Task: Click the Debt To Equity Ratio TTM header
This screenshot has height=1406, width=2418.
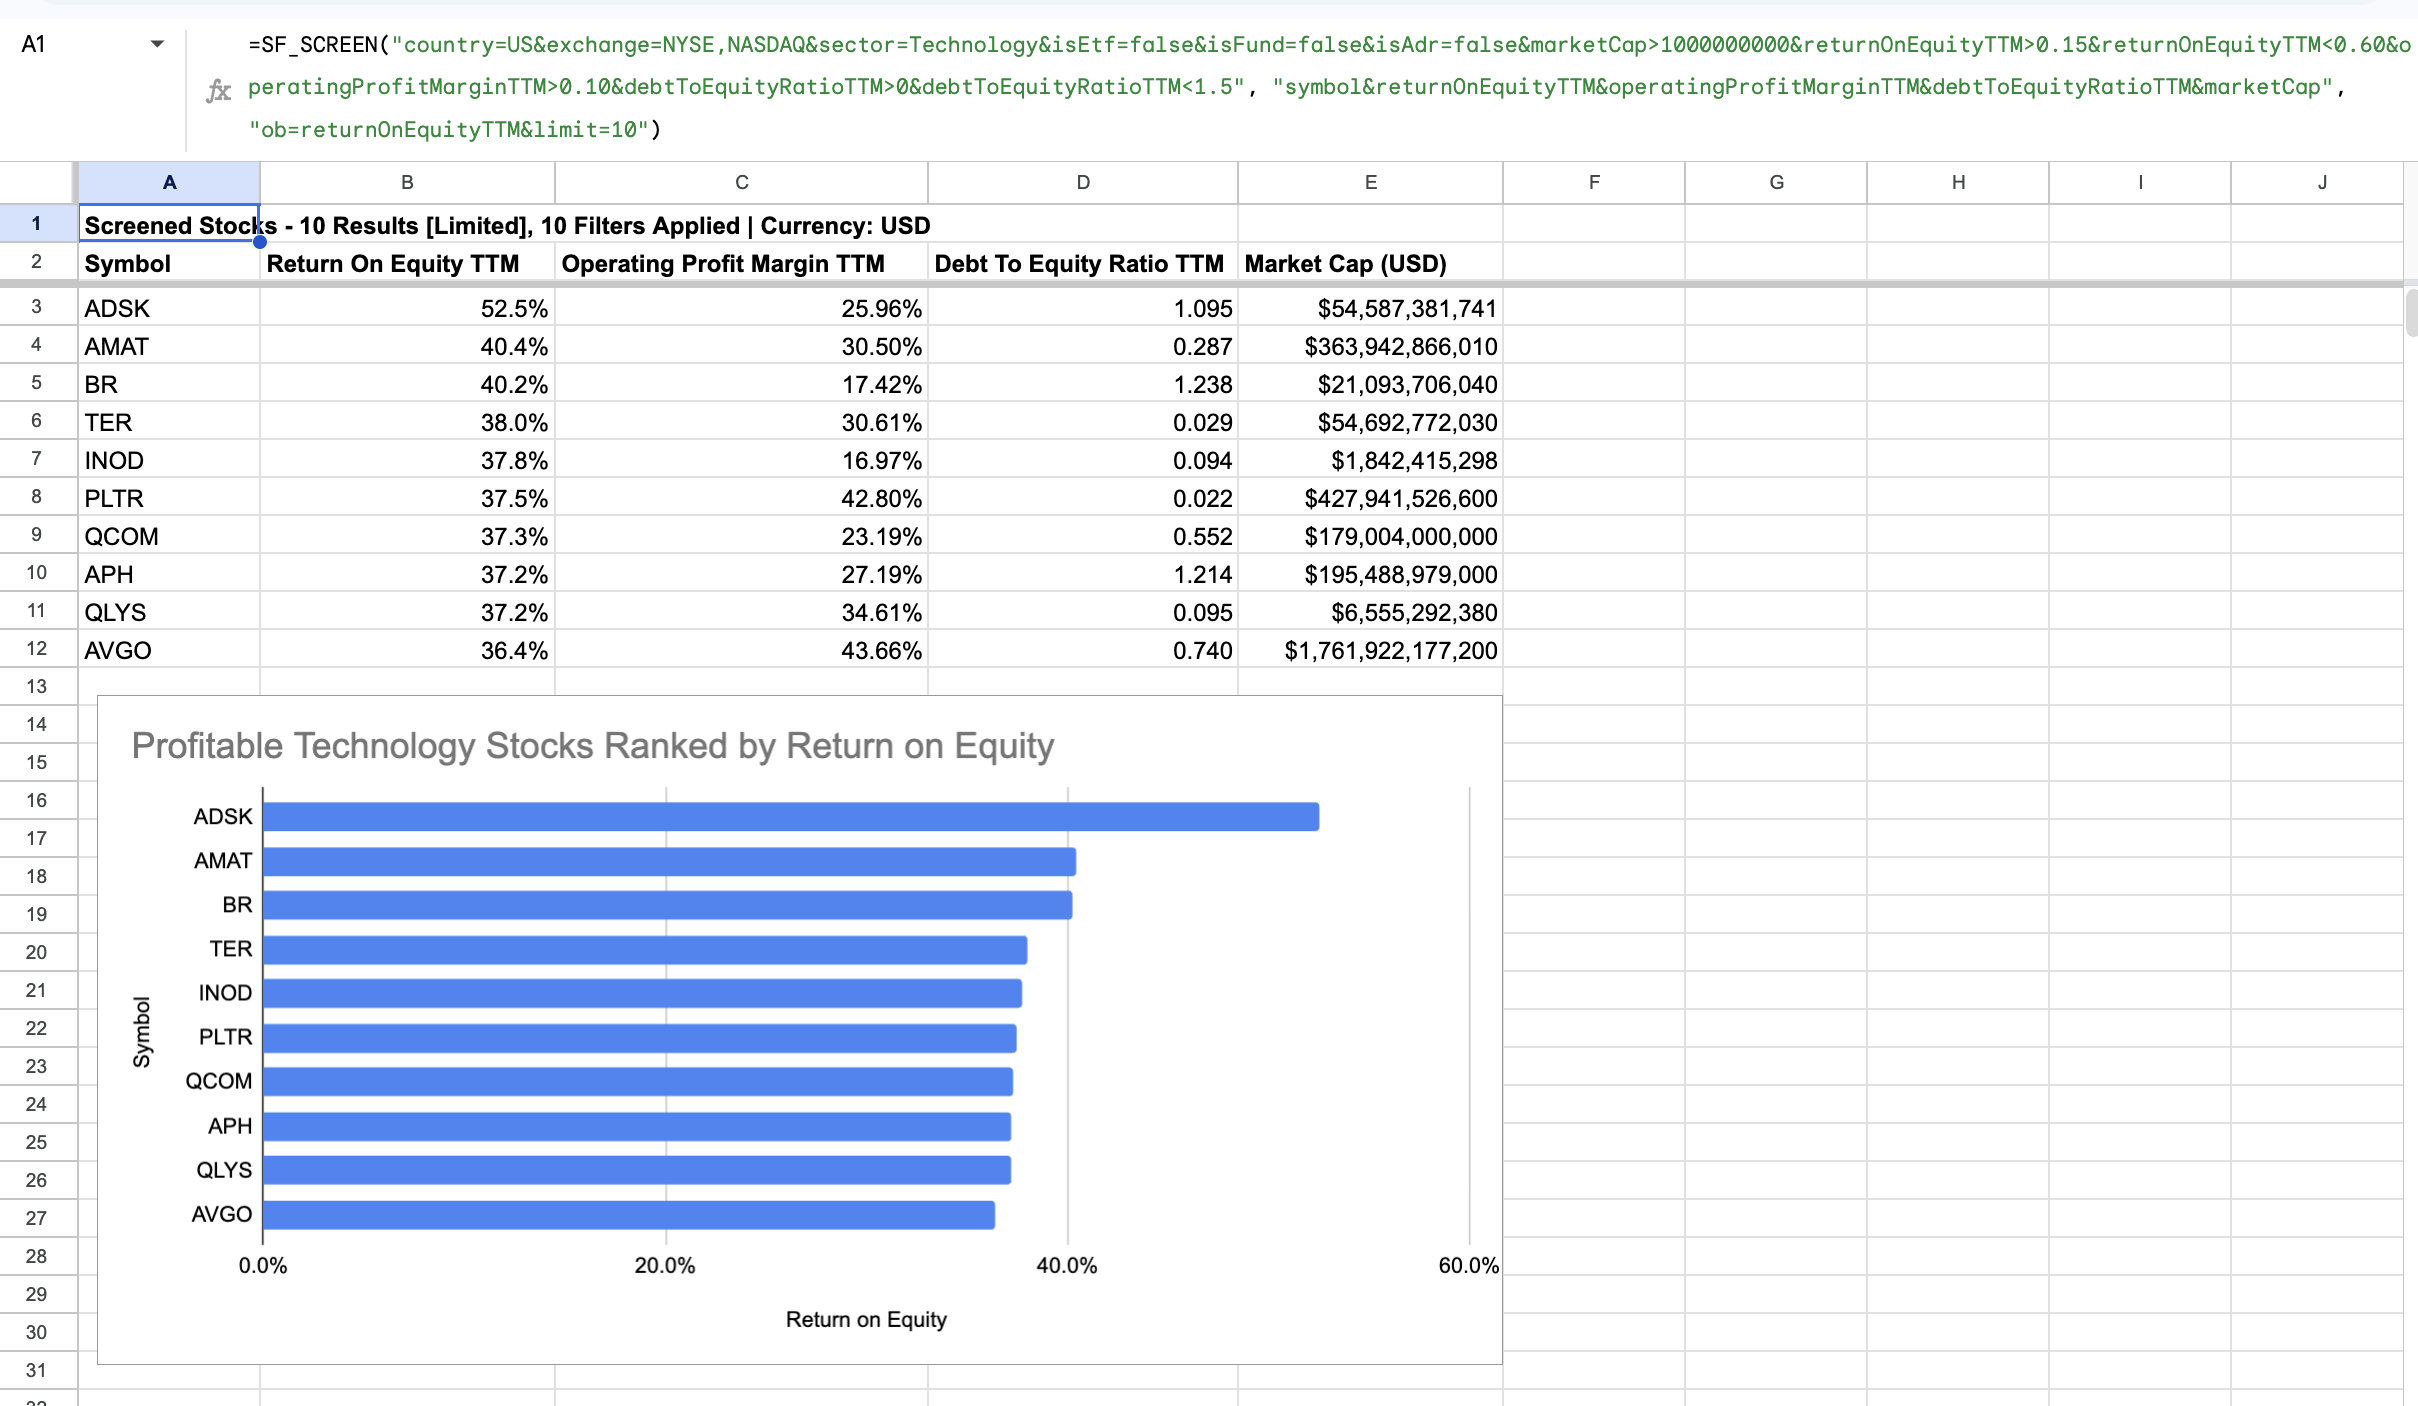Action: point(1083,264)
